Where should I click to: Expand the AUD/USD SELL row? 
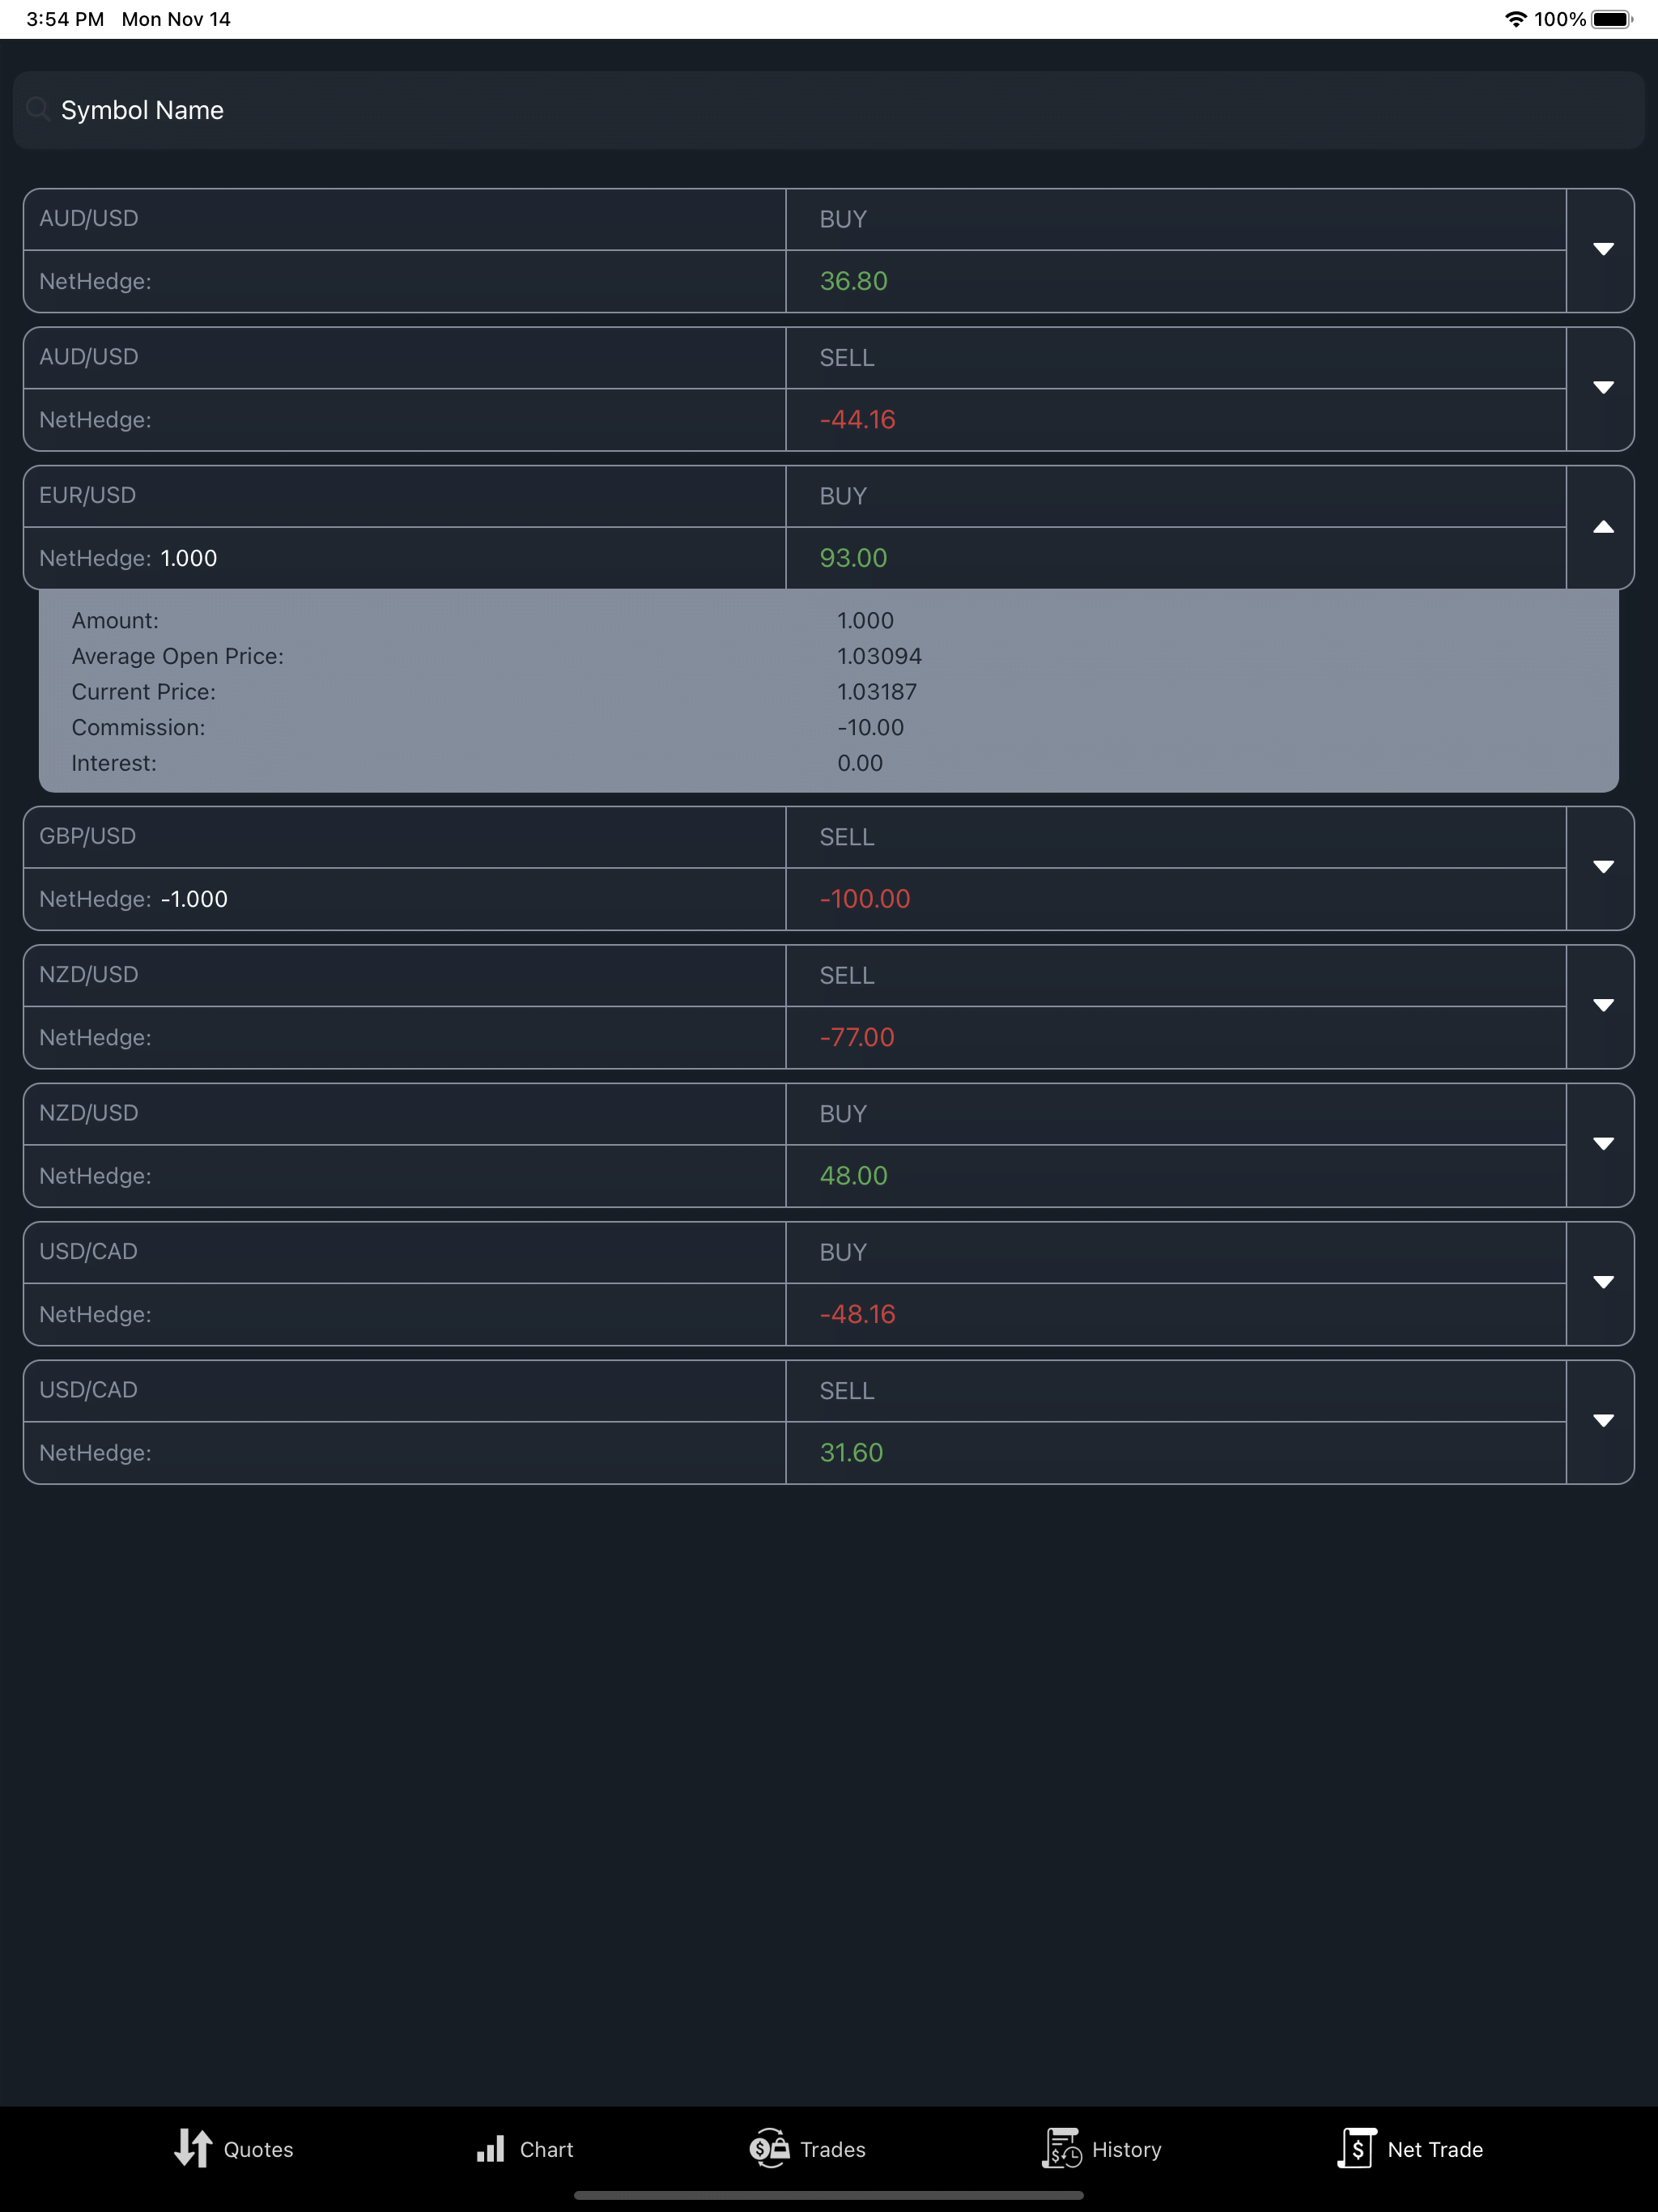point(1602,388)
